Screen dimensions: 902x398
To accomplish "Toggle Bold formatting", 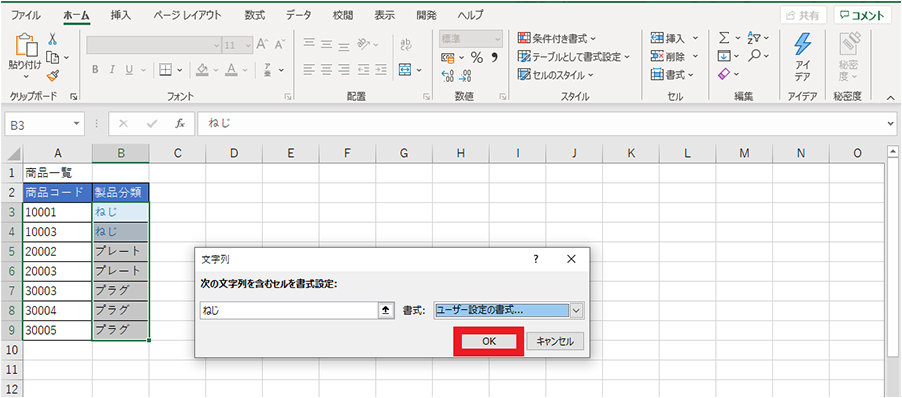I will pos(95,70).
